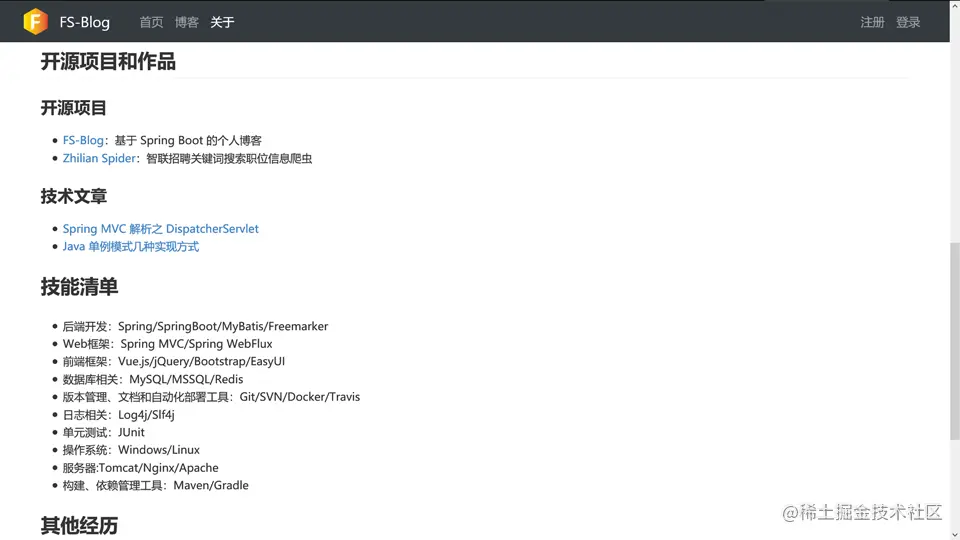The width and height of the screenshot is (960, 540).
Task: Open the 博客 navigation item
Action: [187, 22]
